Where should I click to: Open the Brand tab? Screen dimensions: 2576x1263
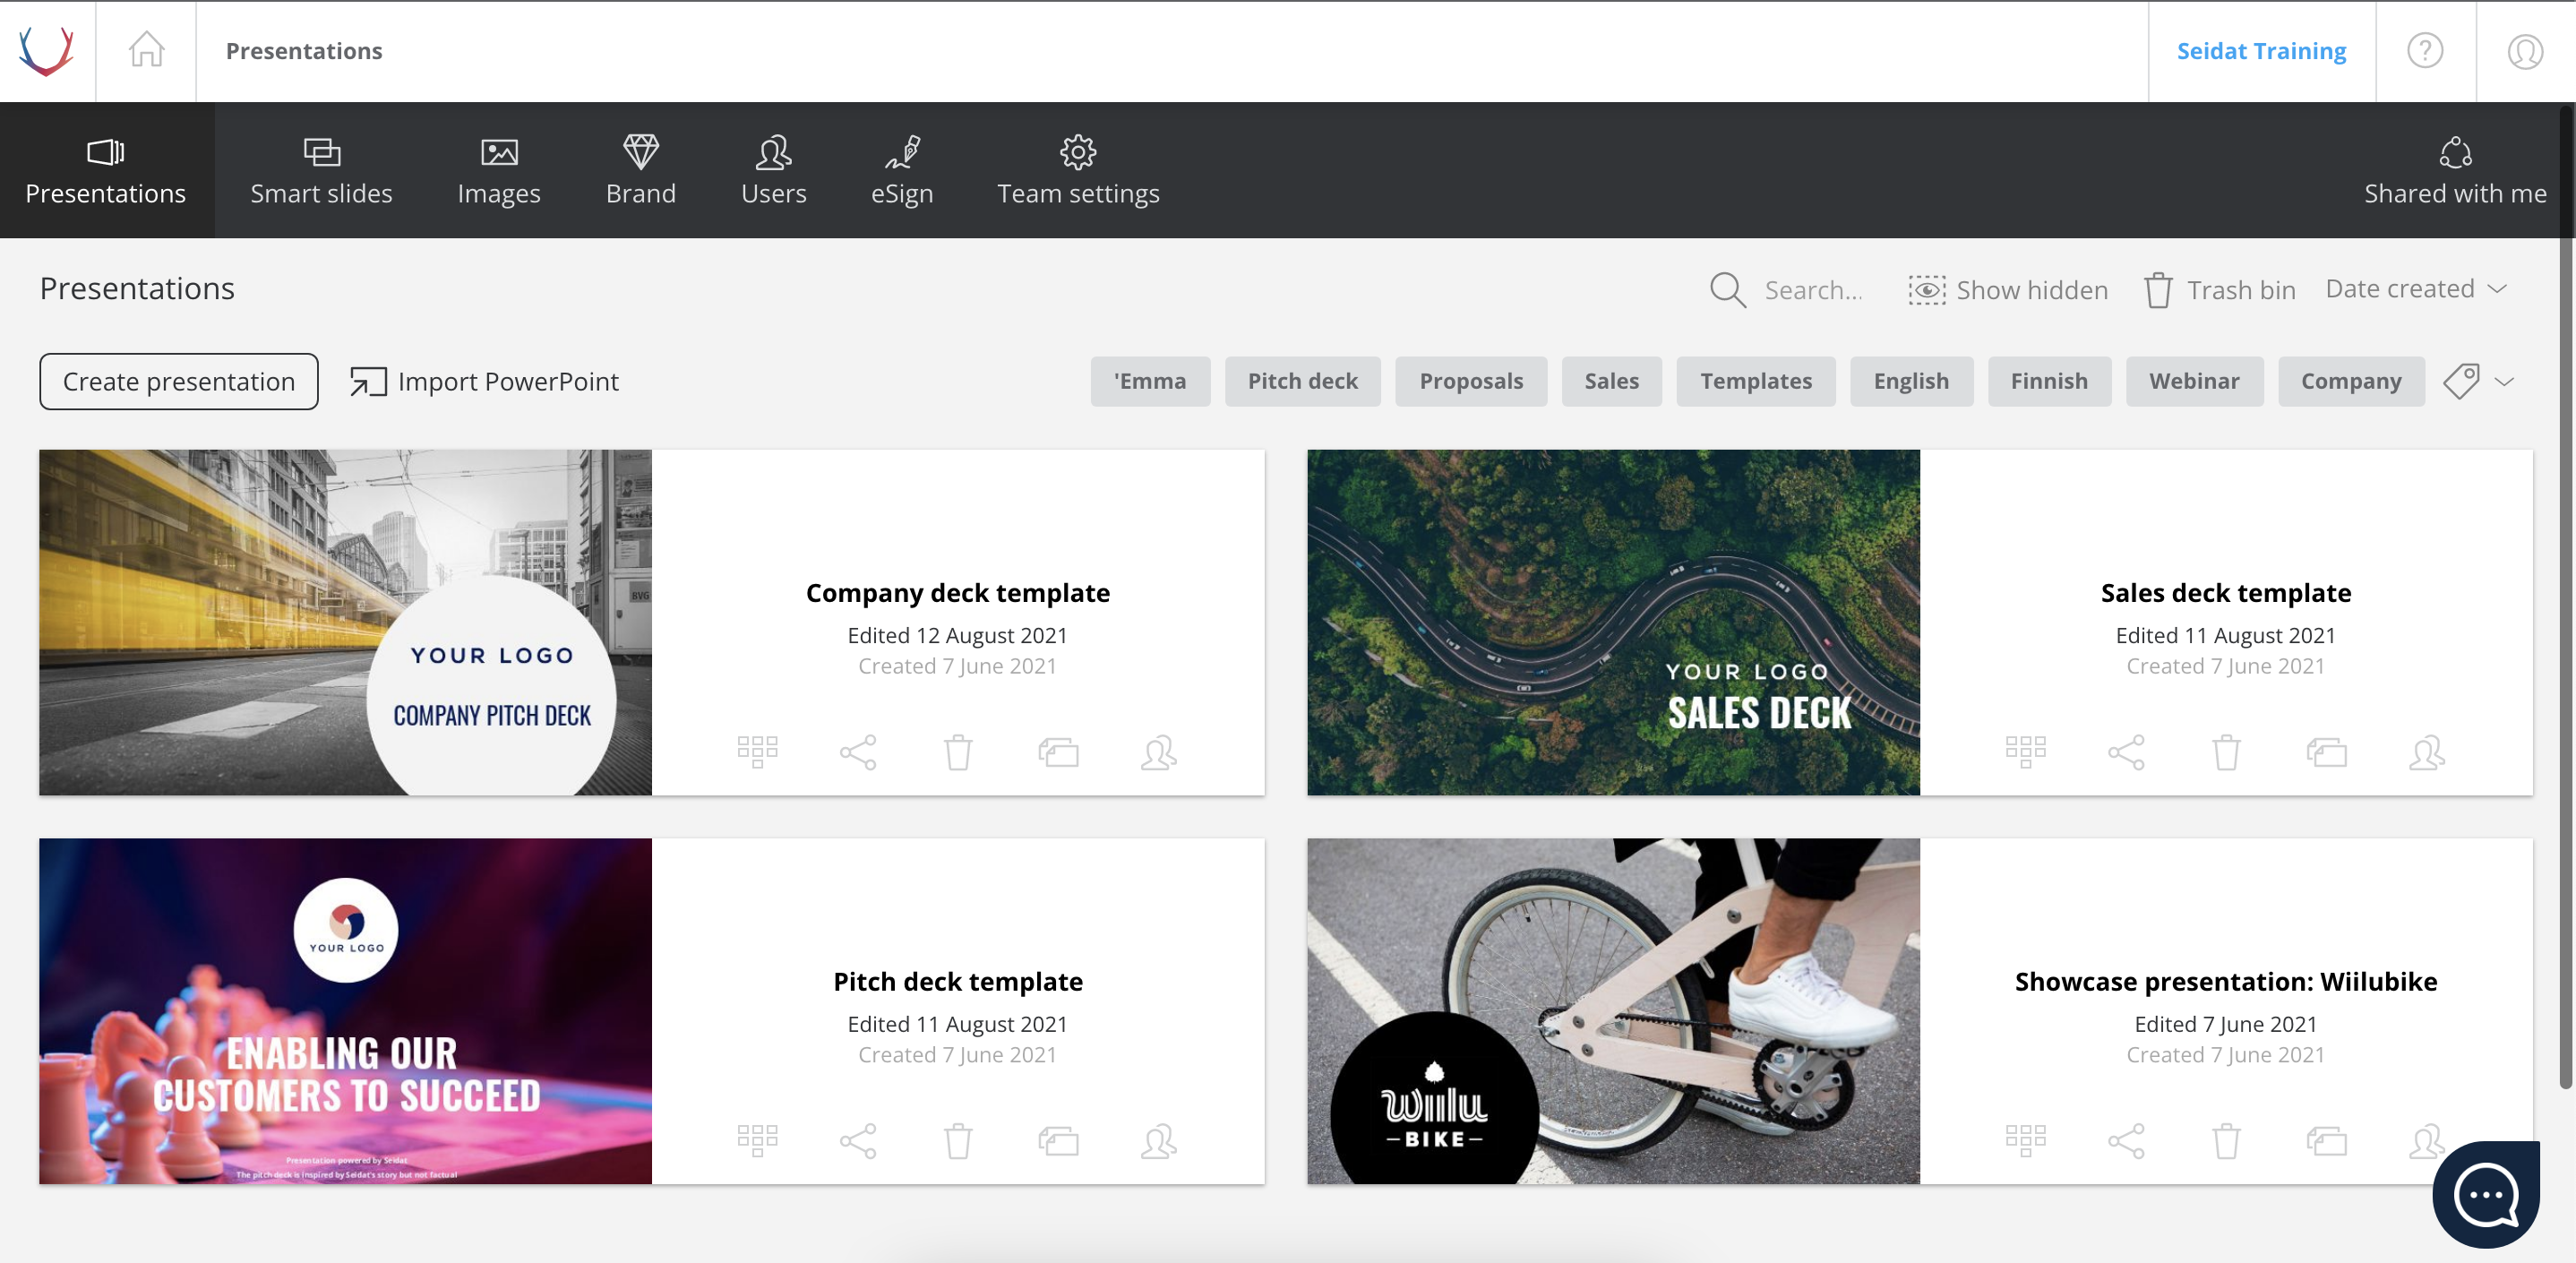(x=640, y=170)
